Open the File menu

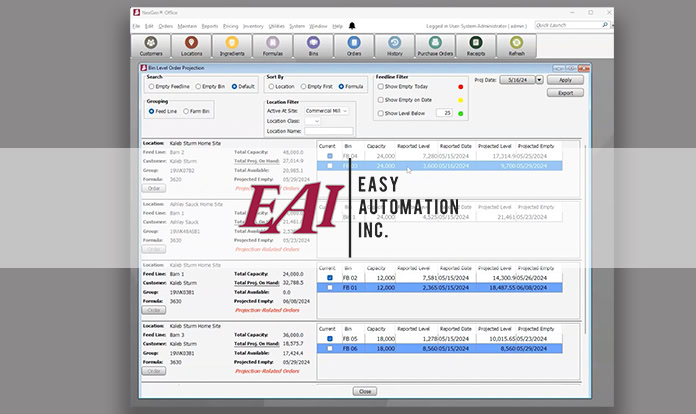136,26
